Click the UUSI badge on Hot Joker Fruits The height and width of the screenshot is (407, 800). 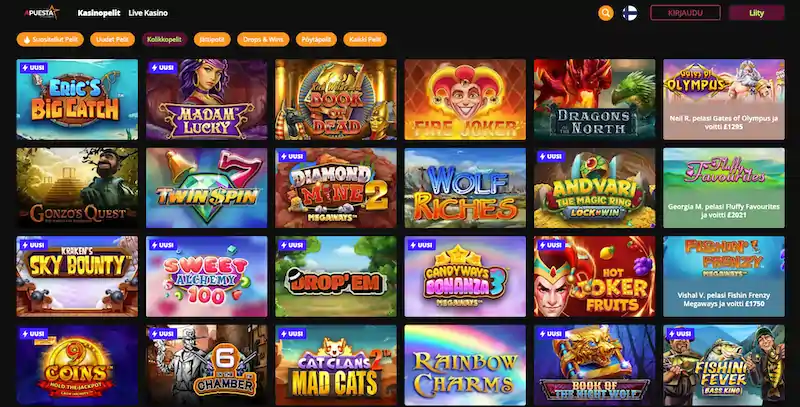click(x=551, y=245)
